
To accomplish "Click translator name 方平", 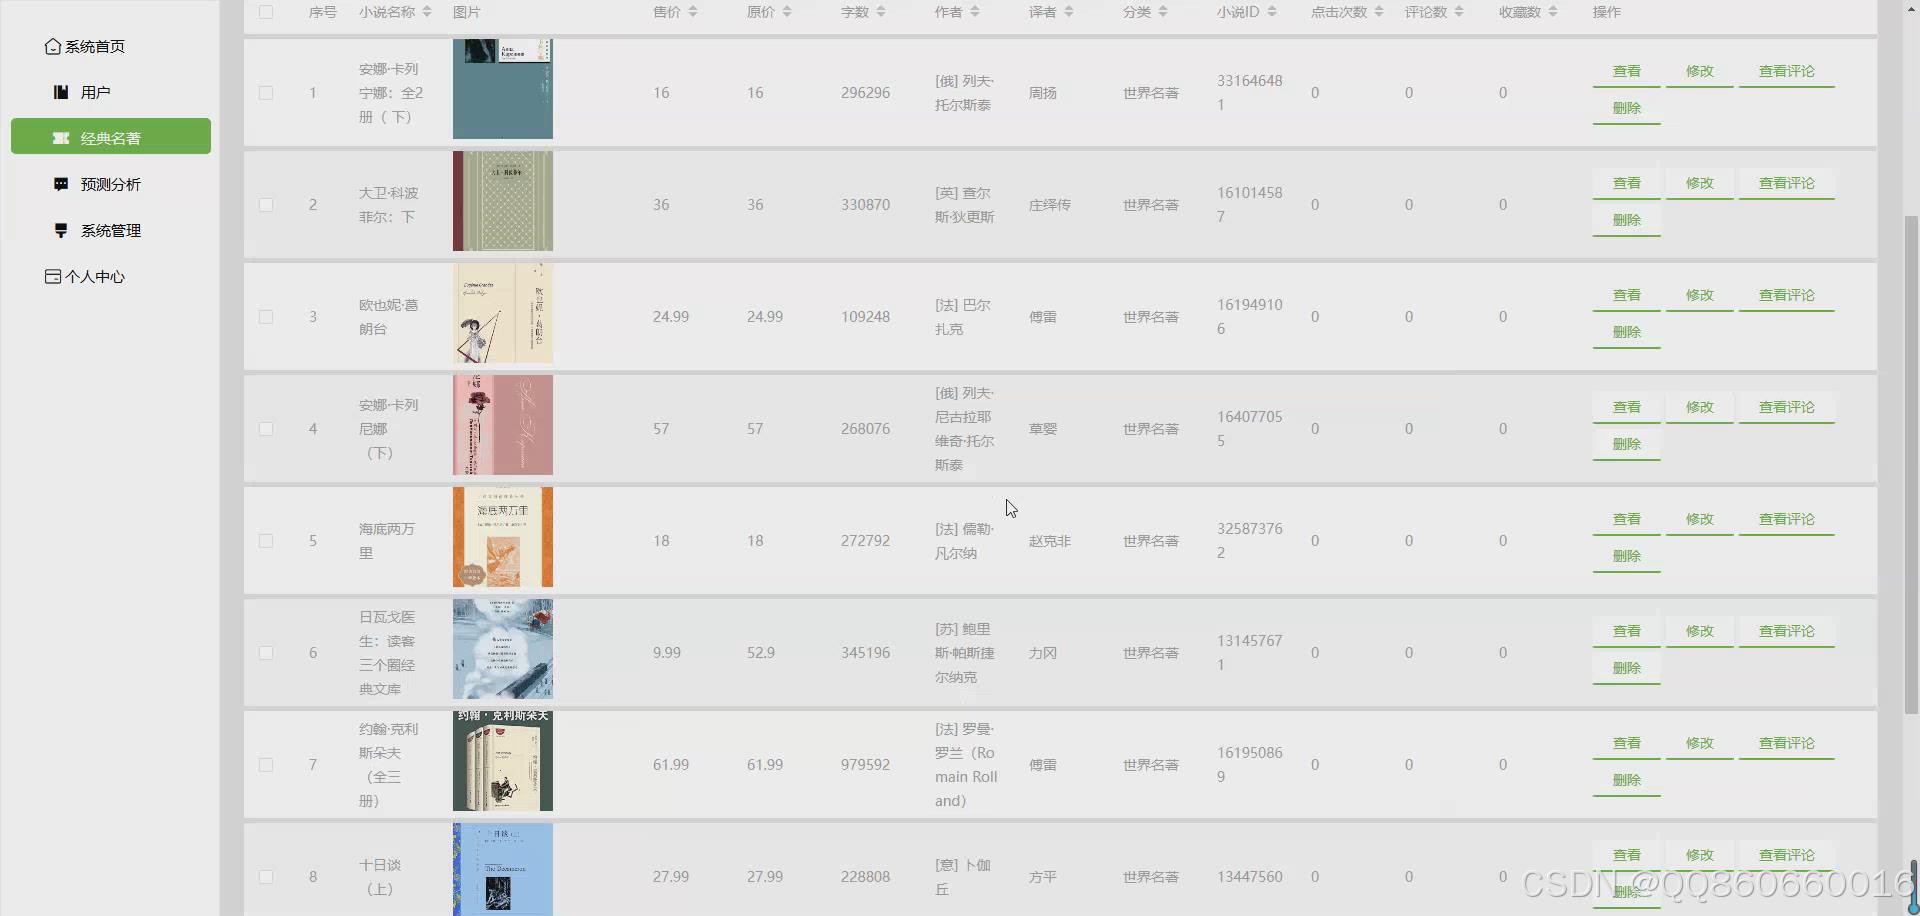I will pos(1043,877).
